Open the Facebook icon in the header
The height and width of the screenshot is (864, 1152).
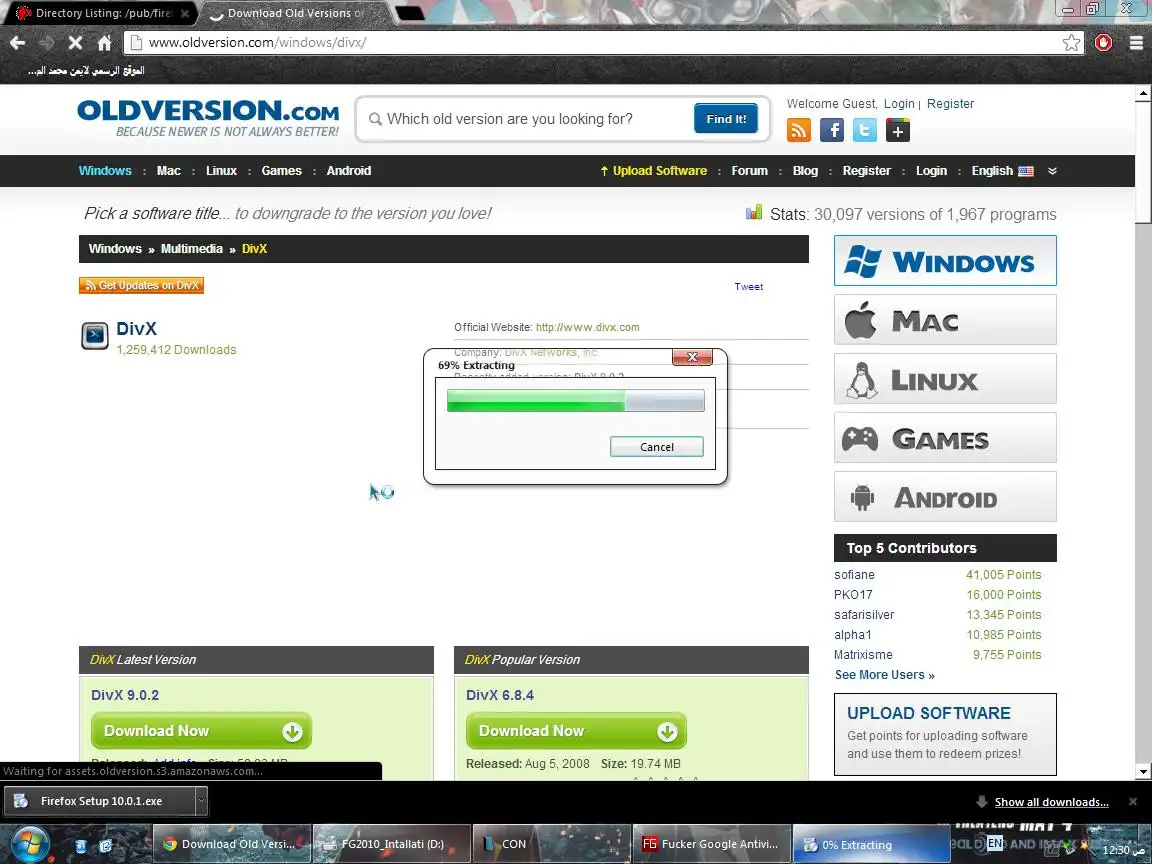click(x=832, y=130)
